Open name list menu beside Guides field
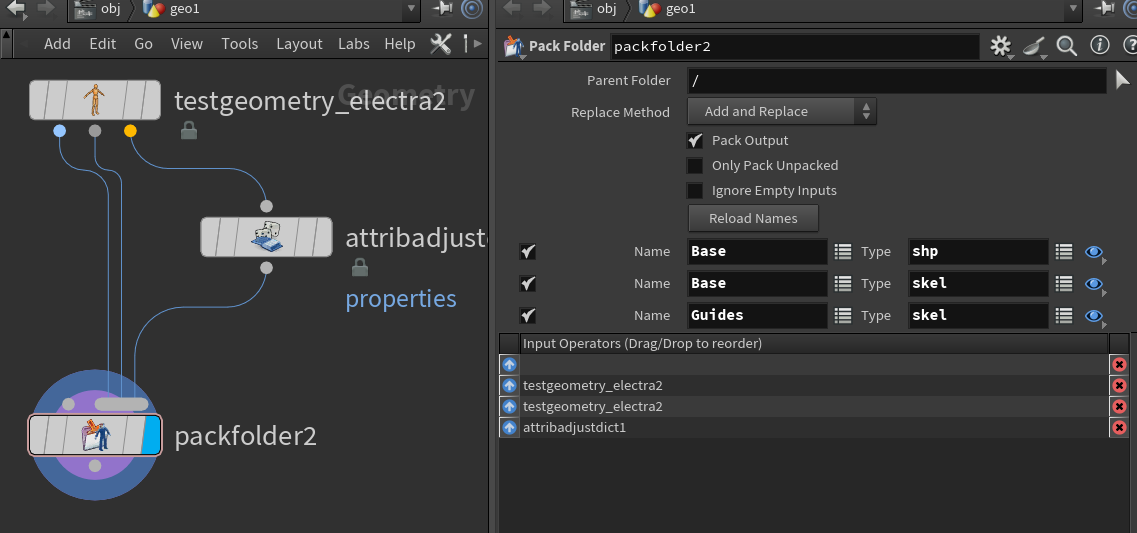Viewport: 1137px width, 533px height. (843, 316)
